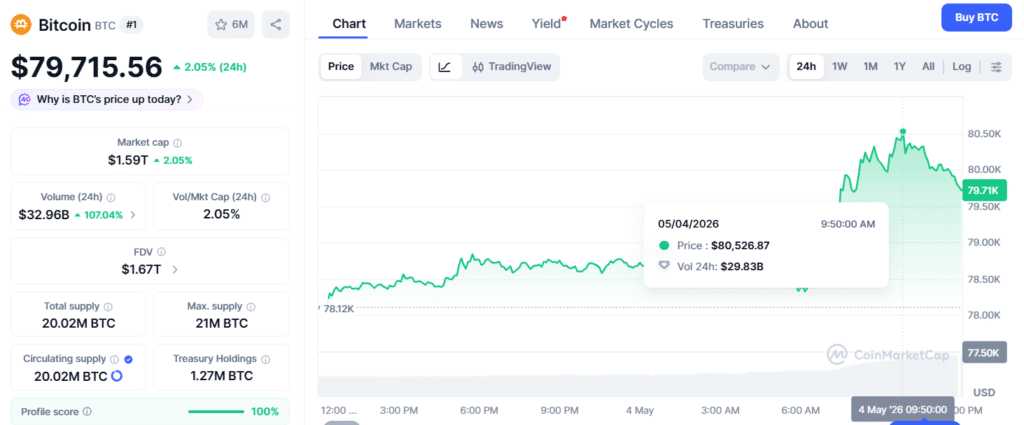
Task: Click the 80.5K peak point on chart
Action: click(x=903, y=131)
